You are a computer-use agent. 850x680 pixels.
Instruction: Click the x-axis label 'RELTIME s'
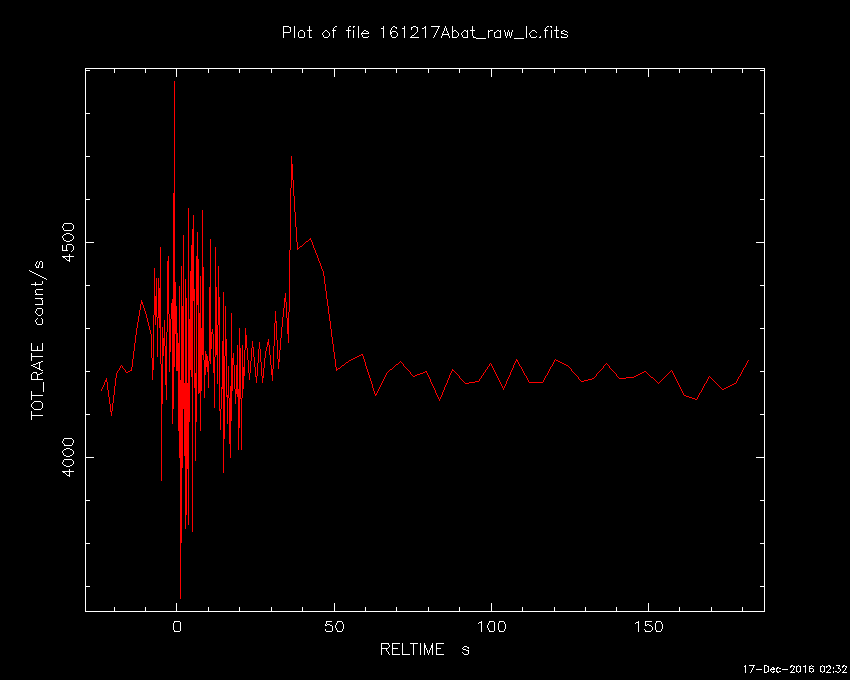point(424,649)
